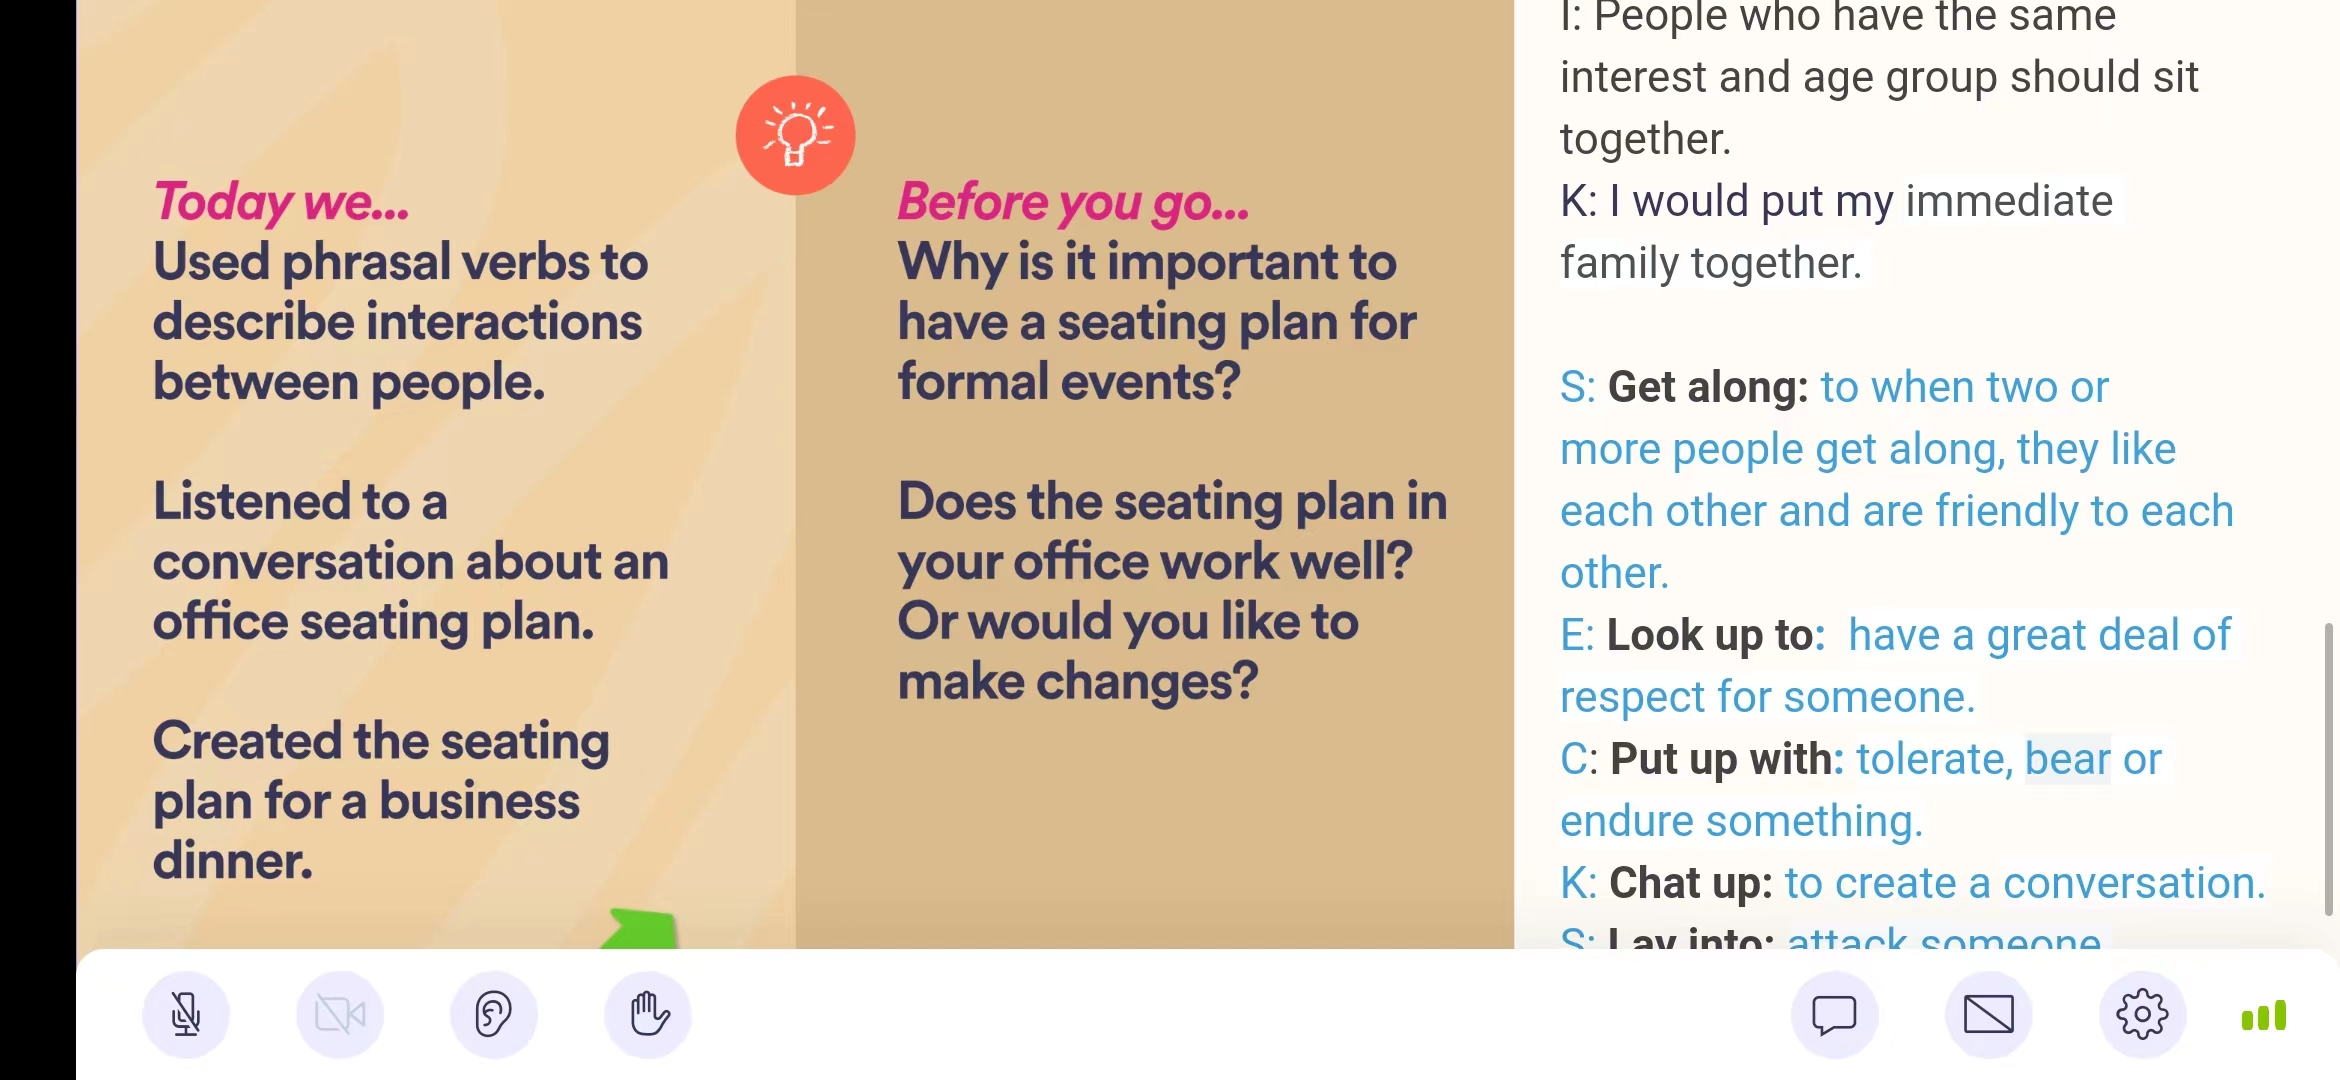
Task: Open the chat speech bubble
Action: click(1834, 1015)
